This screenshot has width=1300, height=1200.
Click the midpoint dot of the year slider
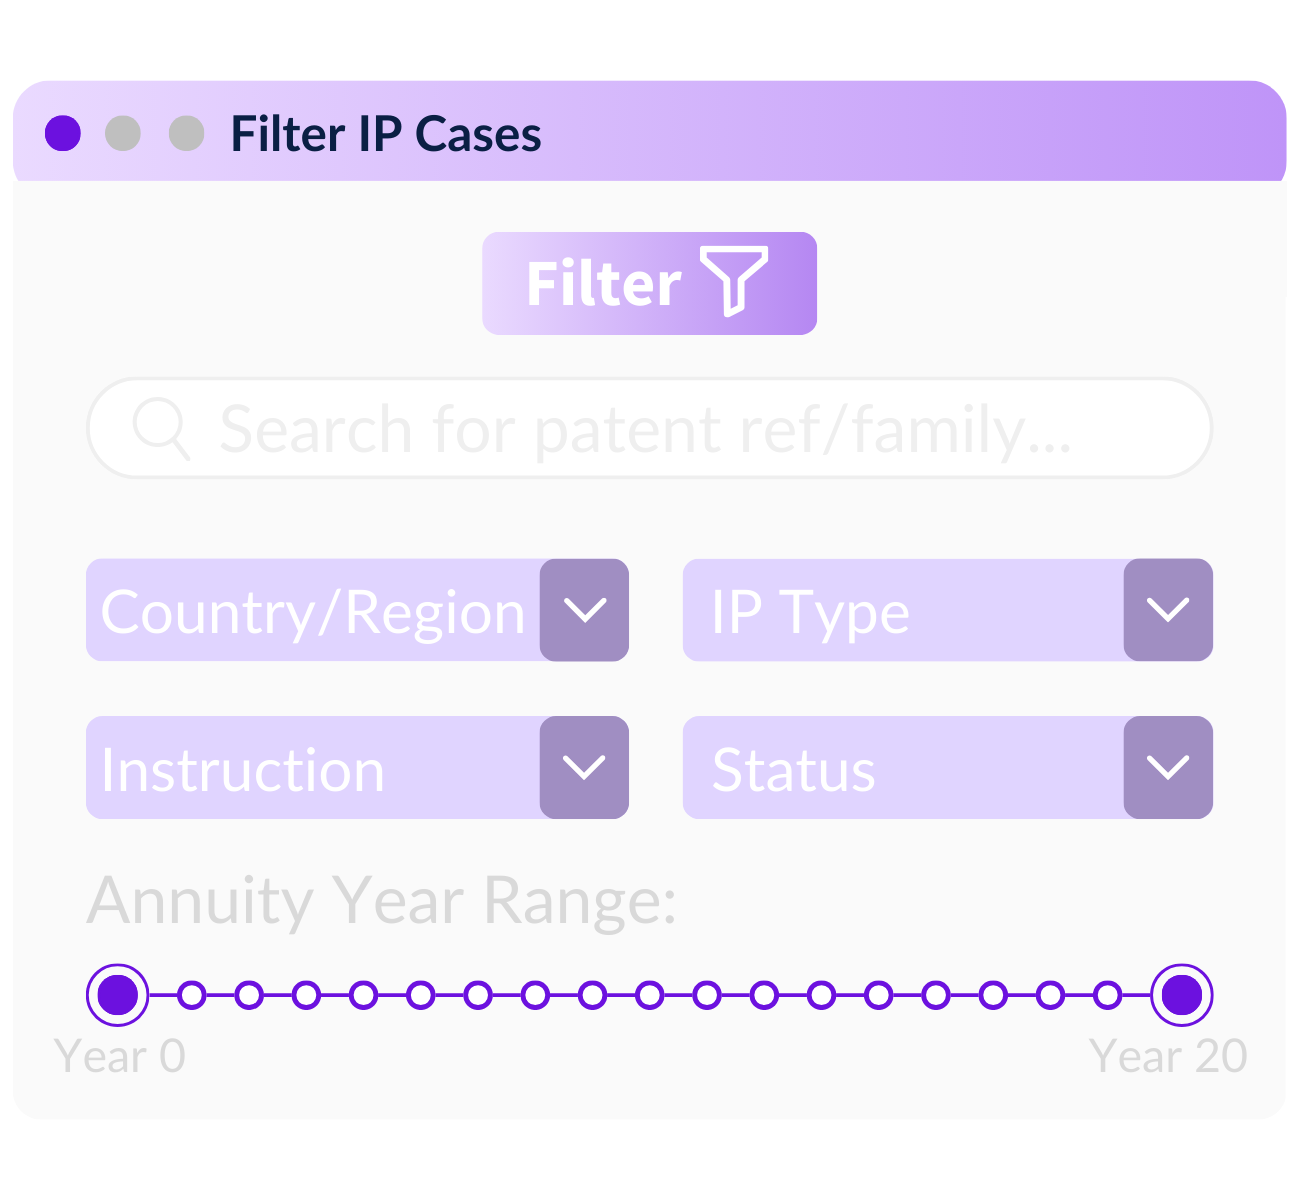[650, 995]
